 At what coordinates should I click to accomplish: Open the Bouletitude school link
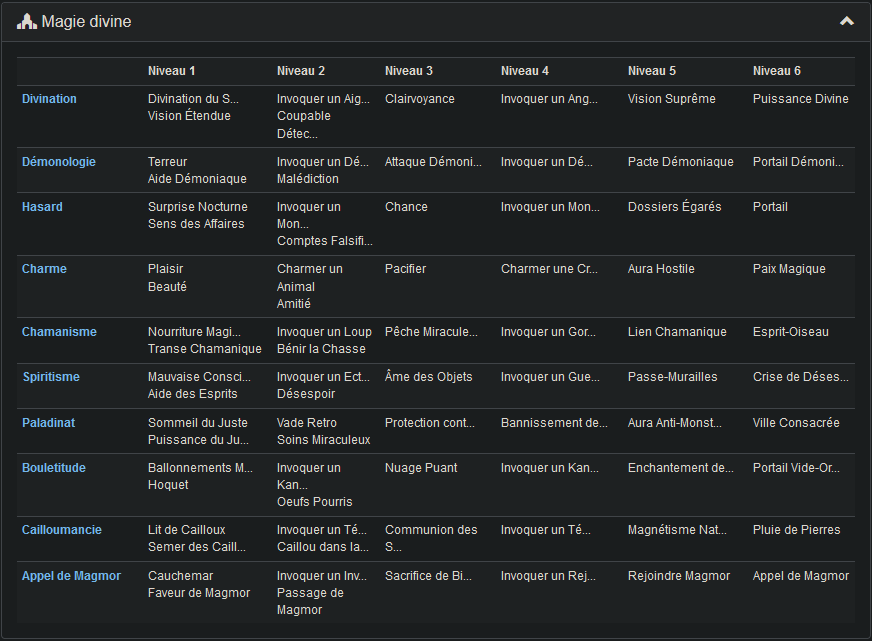point(54,468)
